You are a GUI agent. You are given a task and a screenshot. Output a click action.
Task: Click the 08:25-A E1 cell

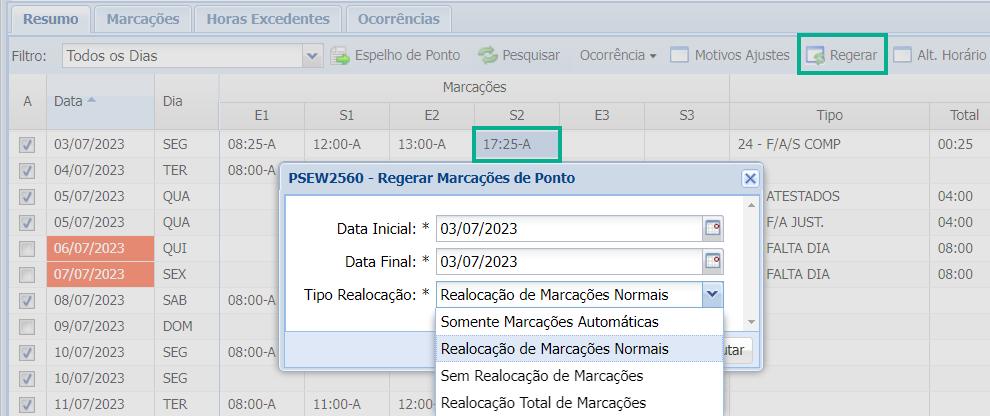261,145
